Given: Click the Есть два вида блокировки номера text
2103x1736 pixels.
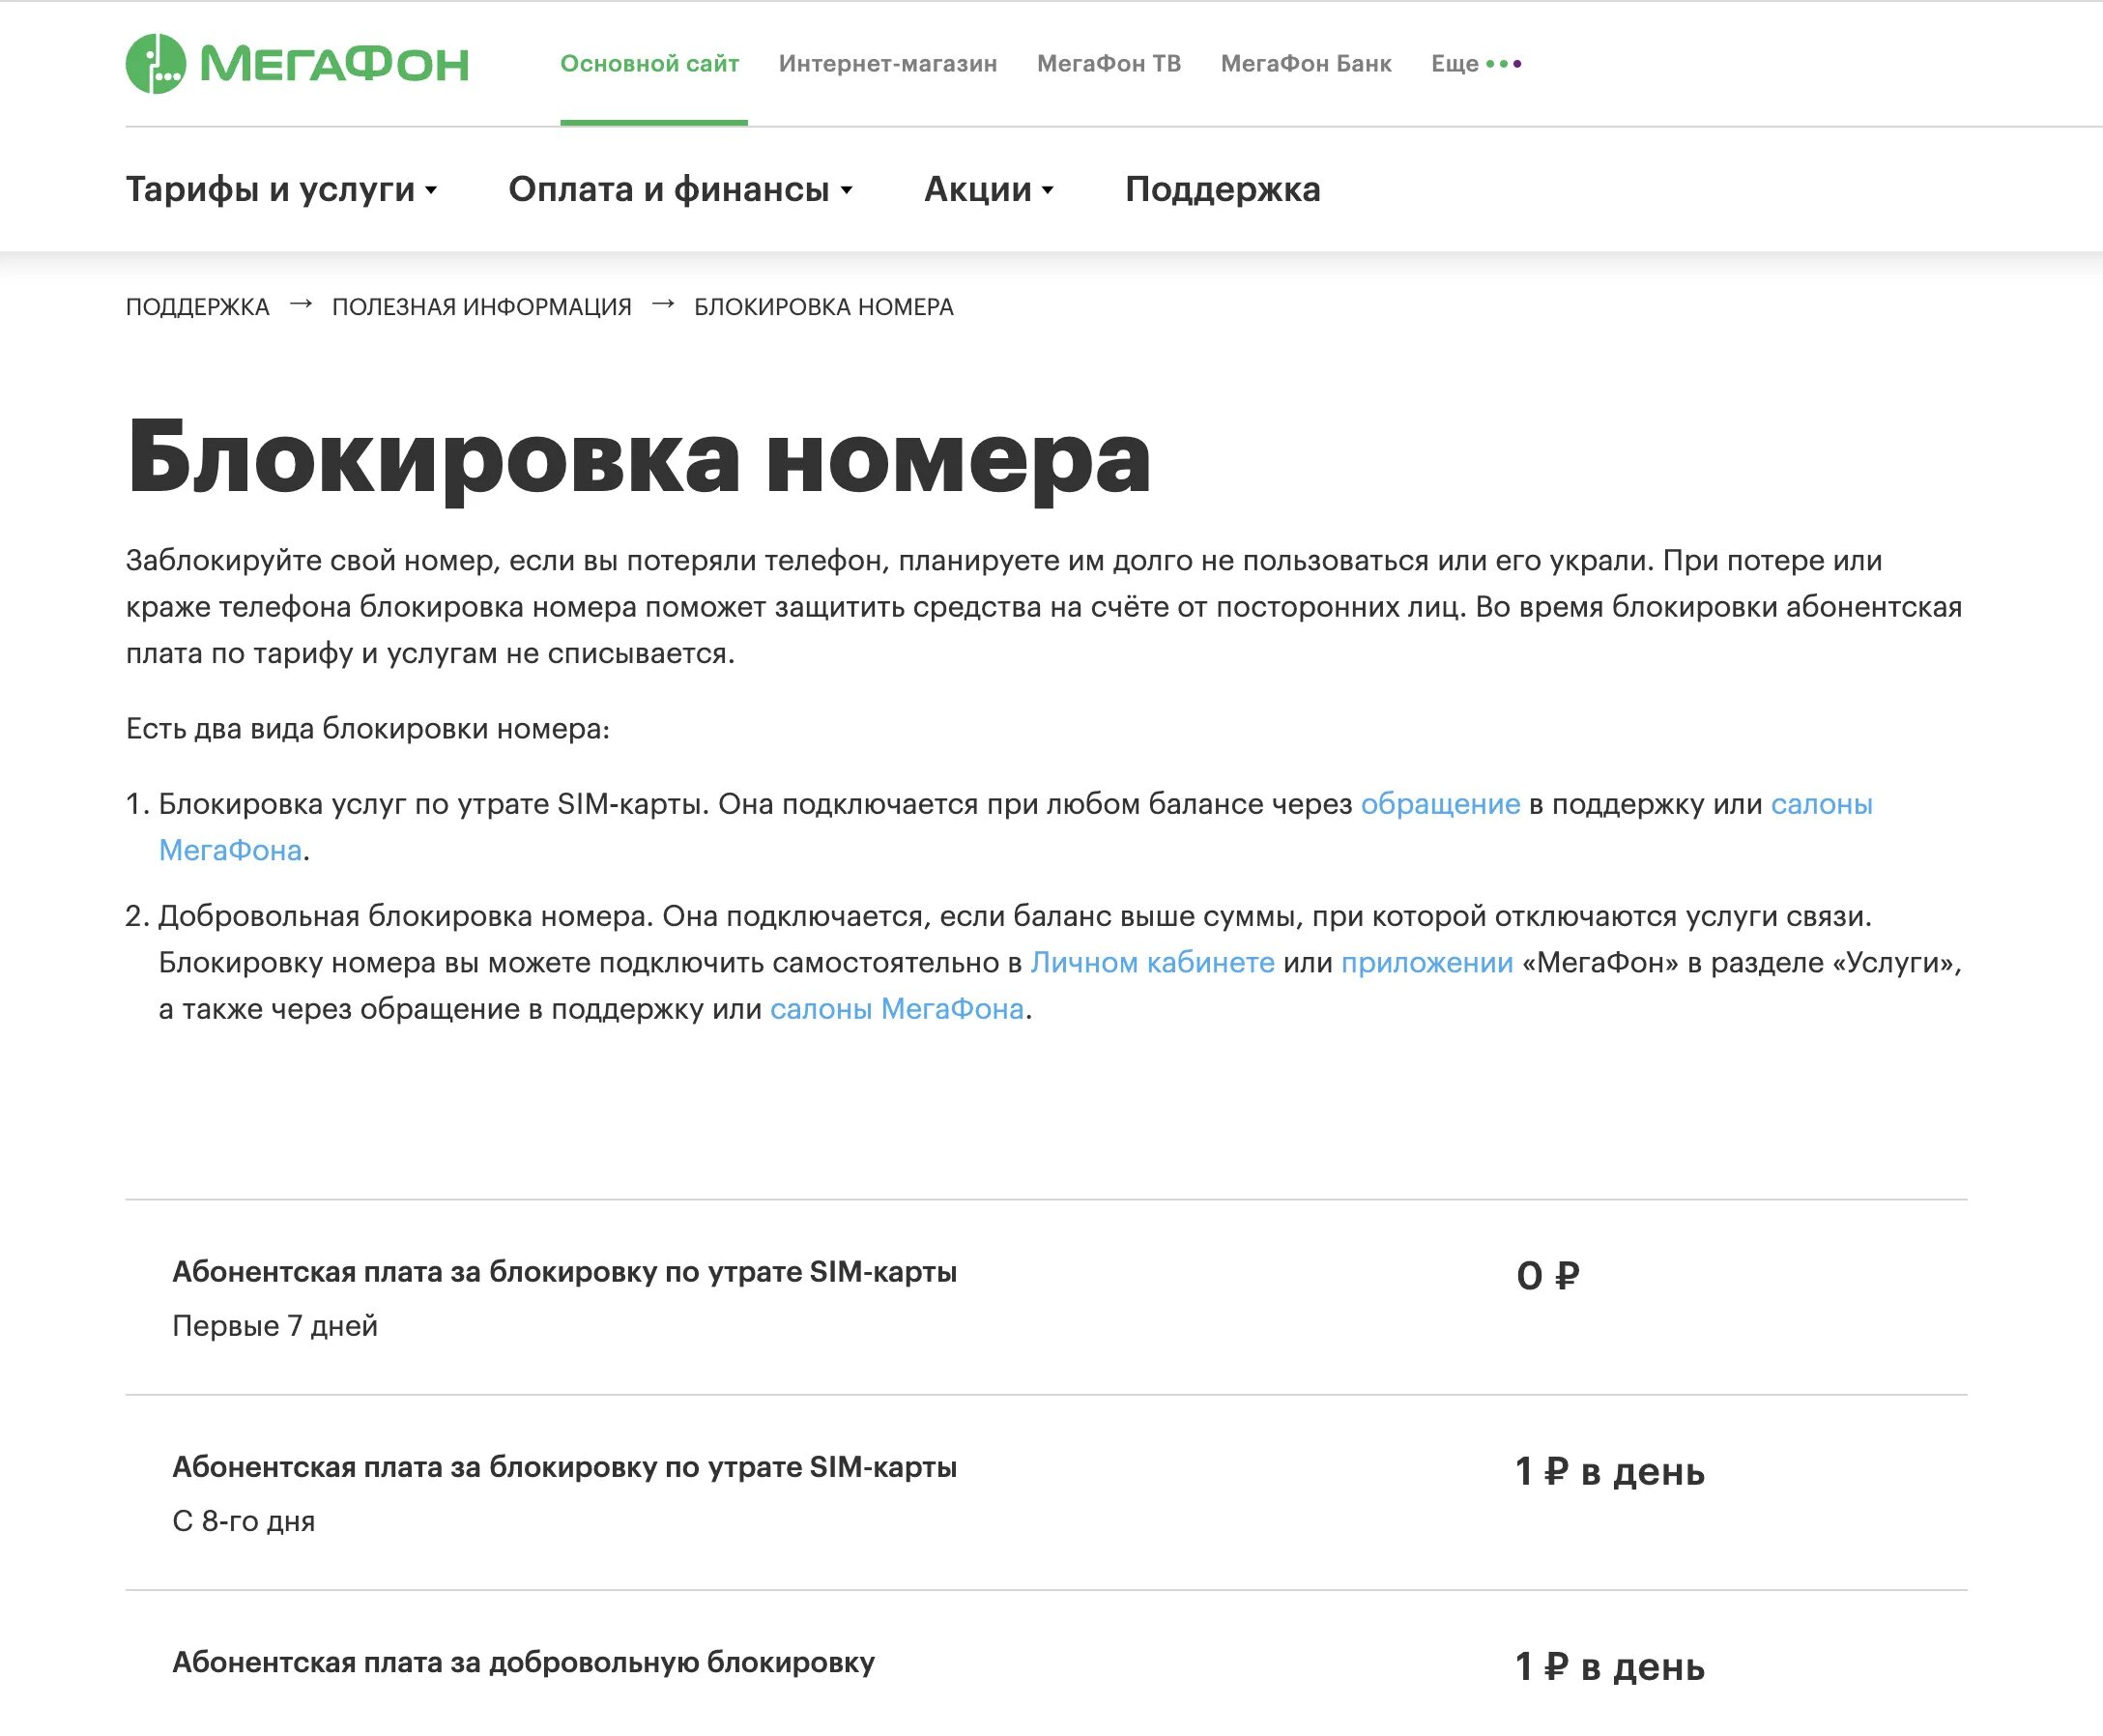Looking at the screenshot, I should 368,728.
